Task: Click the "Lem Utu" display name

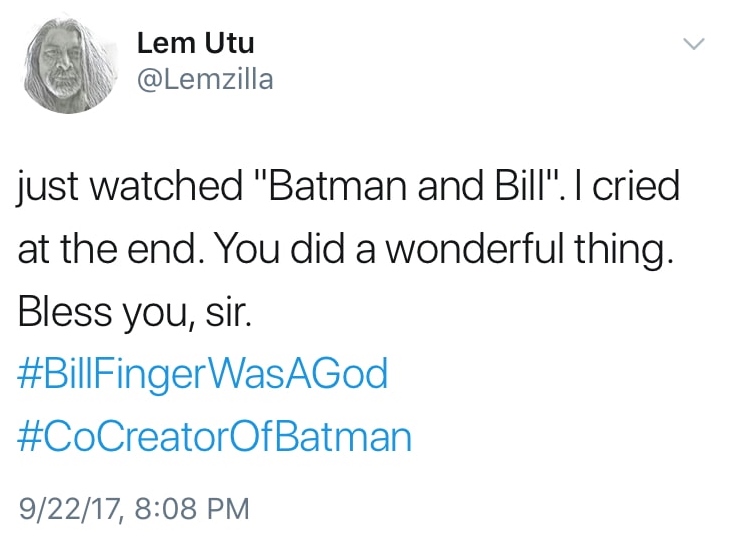Action: tap(195, 43)
